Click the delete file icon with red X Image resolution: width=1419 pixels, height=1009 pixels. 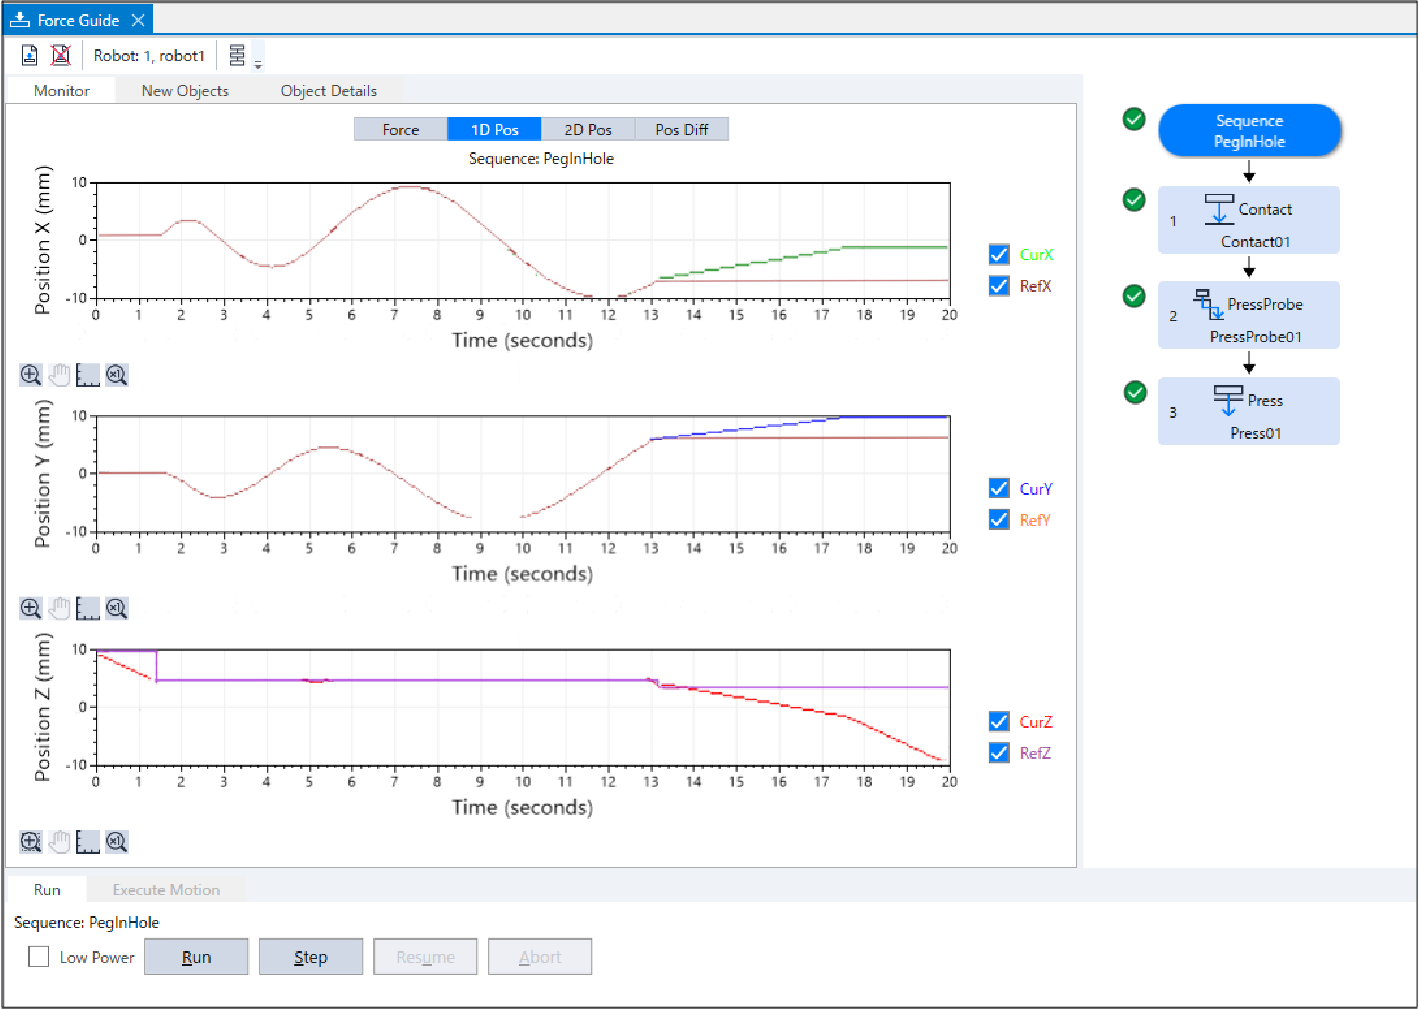61,55
